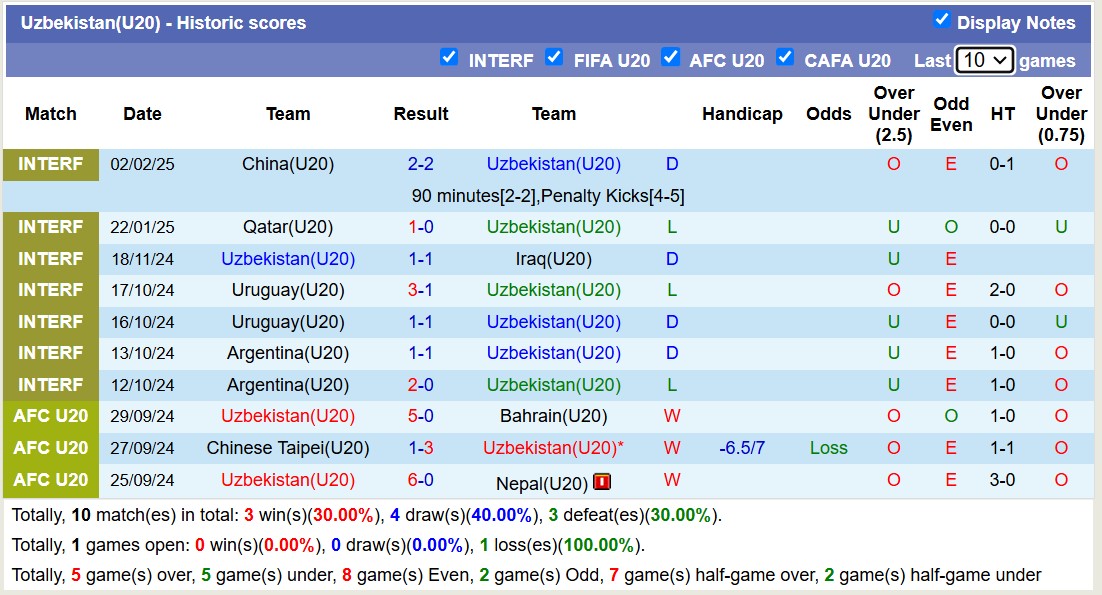Viewport: 1102px width, 595px height.
Task: Select the Iraq(U20) team link
Action: pyautogui.click(x=553, y=259)
